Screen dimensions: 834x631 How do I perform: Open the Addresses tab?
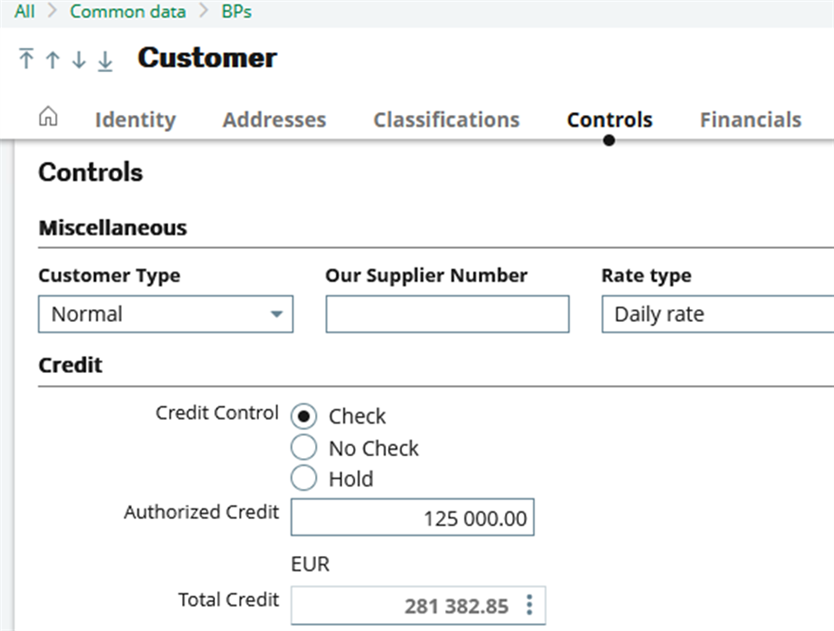coord(274,120)
